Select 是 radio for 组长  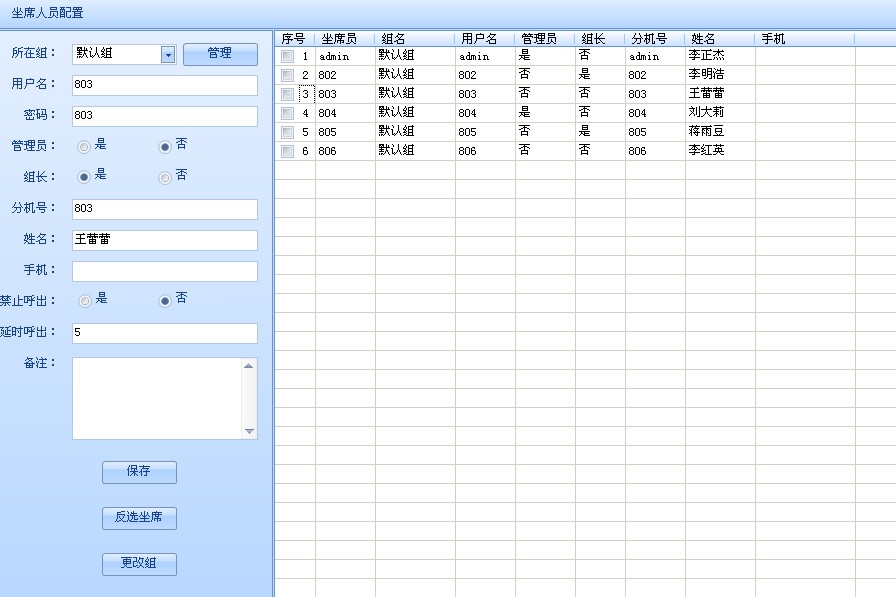click(84, 177)
